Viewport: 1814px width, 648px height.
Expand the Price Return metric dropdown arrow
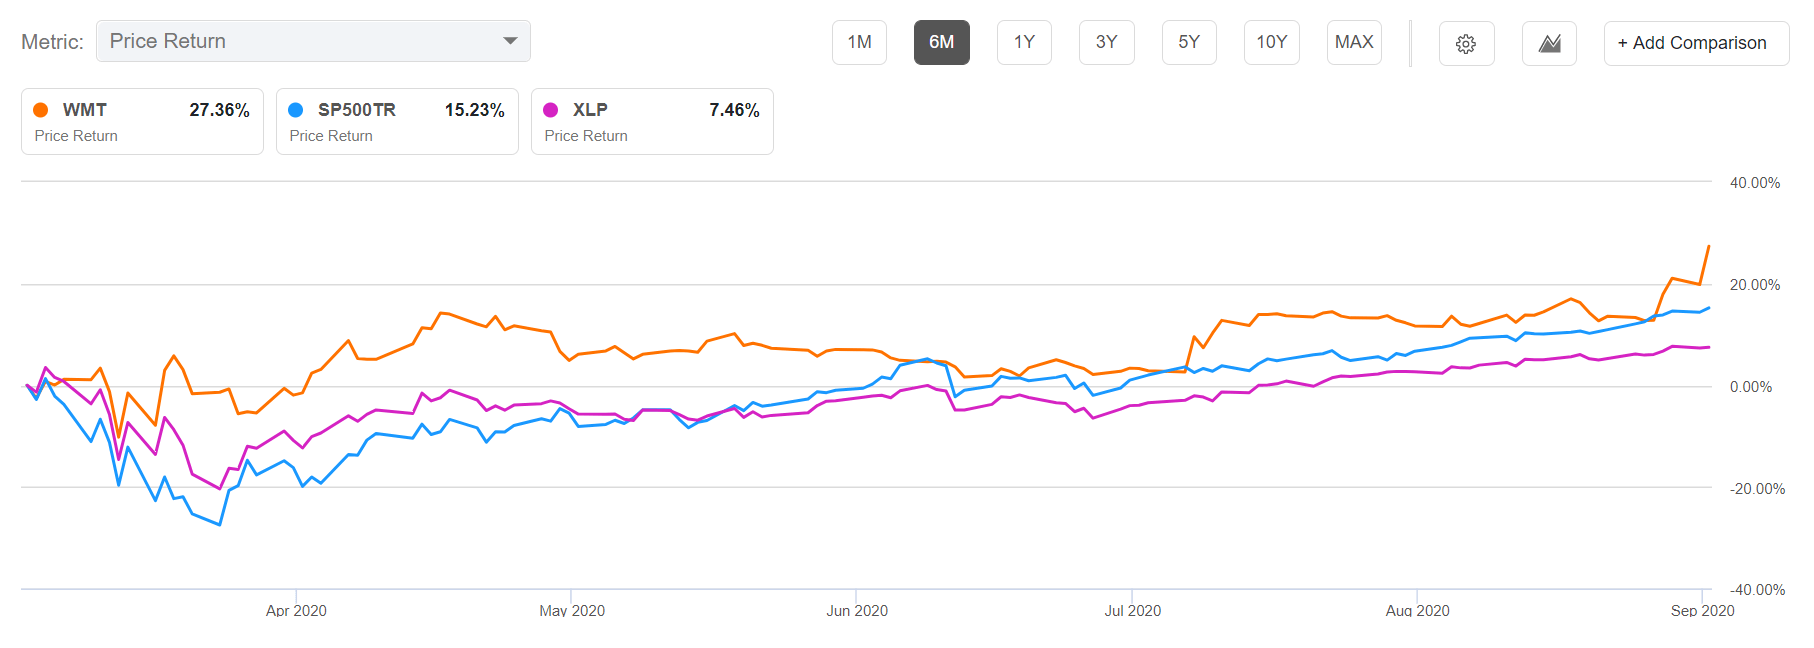coord(510,41)
